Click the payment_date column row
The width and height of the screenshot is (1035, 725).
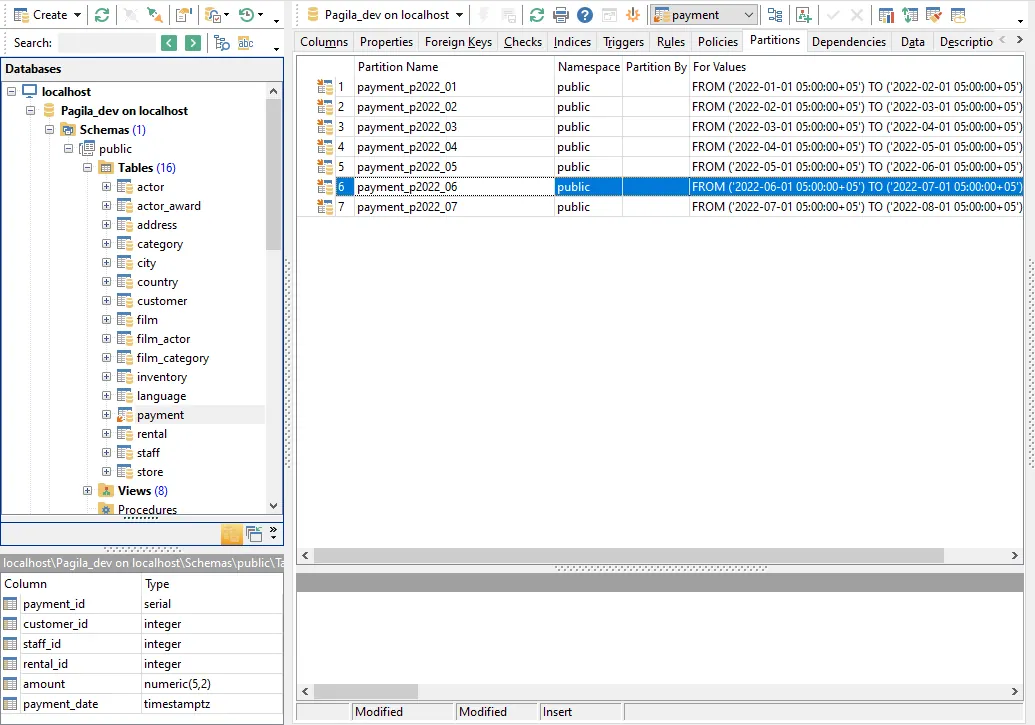(x=142, y=704)
